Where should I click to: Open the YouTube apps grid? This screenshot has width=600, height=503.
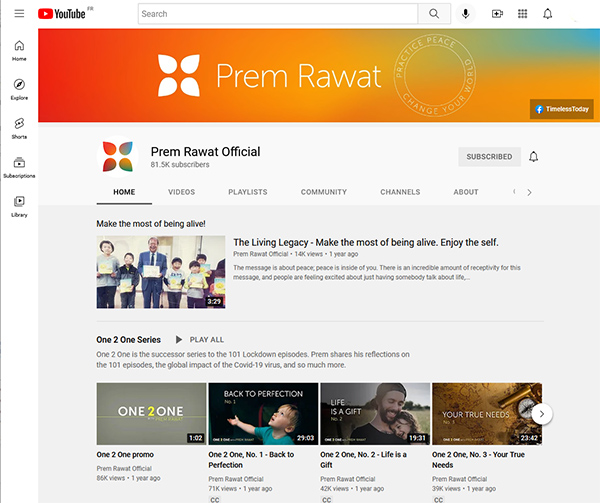pyautogui.click(x=522, y=14)
